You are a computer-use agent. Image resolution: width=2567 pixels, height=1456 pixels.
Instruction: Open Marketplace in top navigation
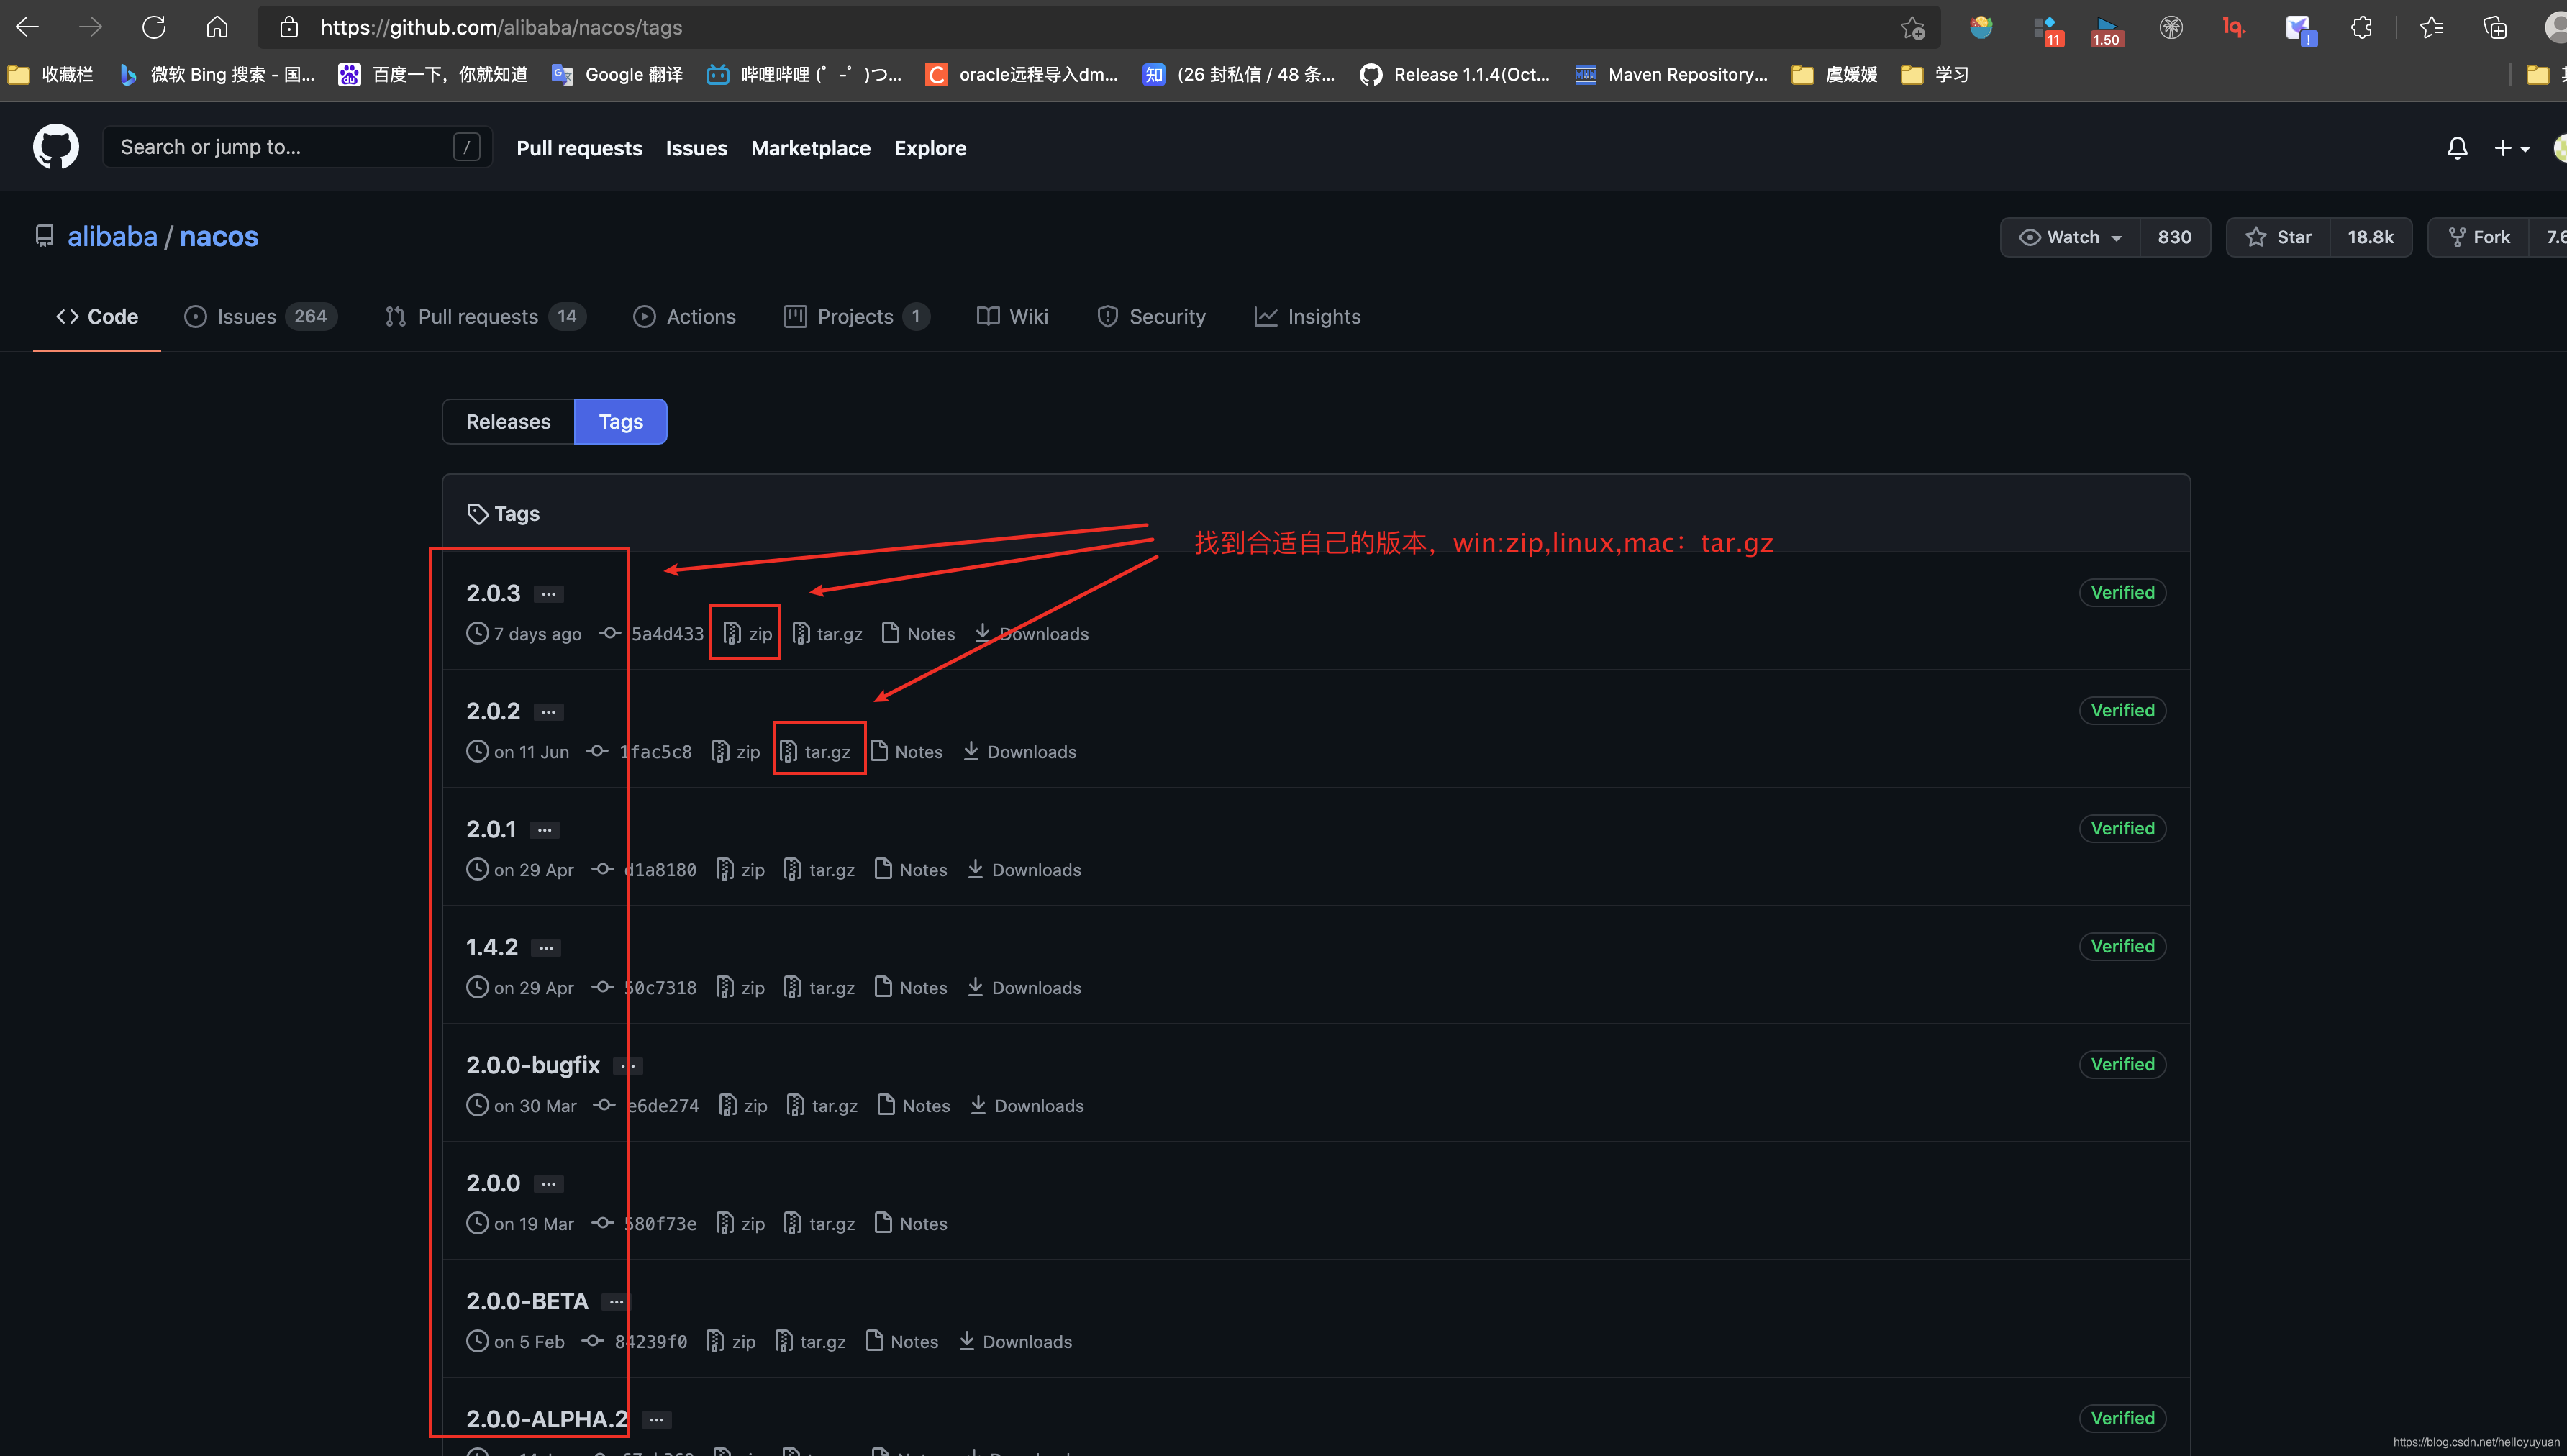point(810,148)
